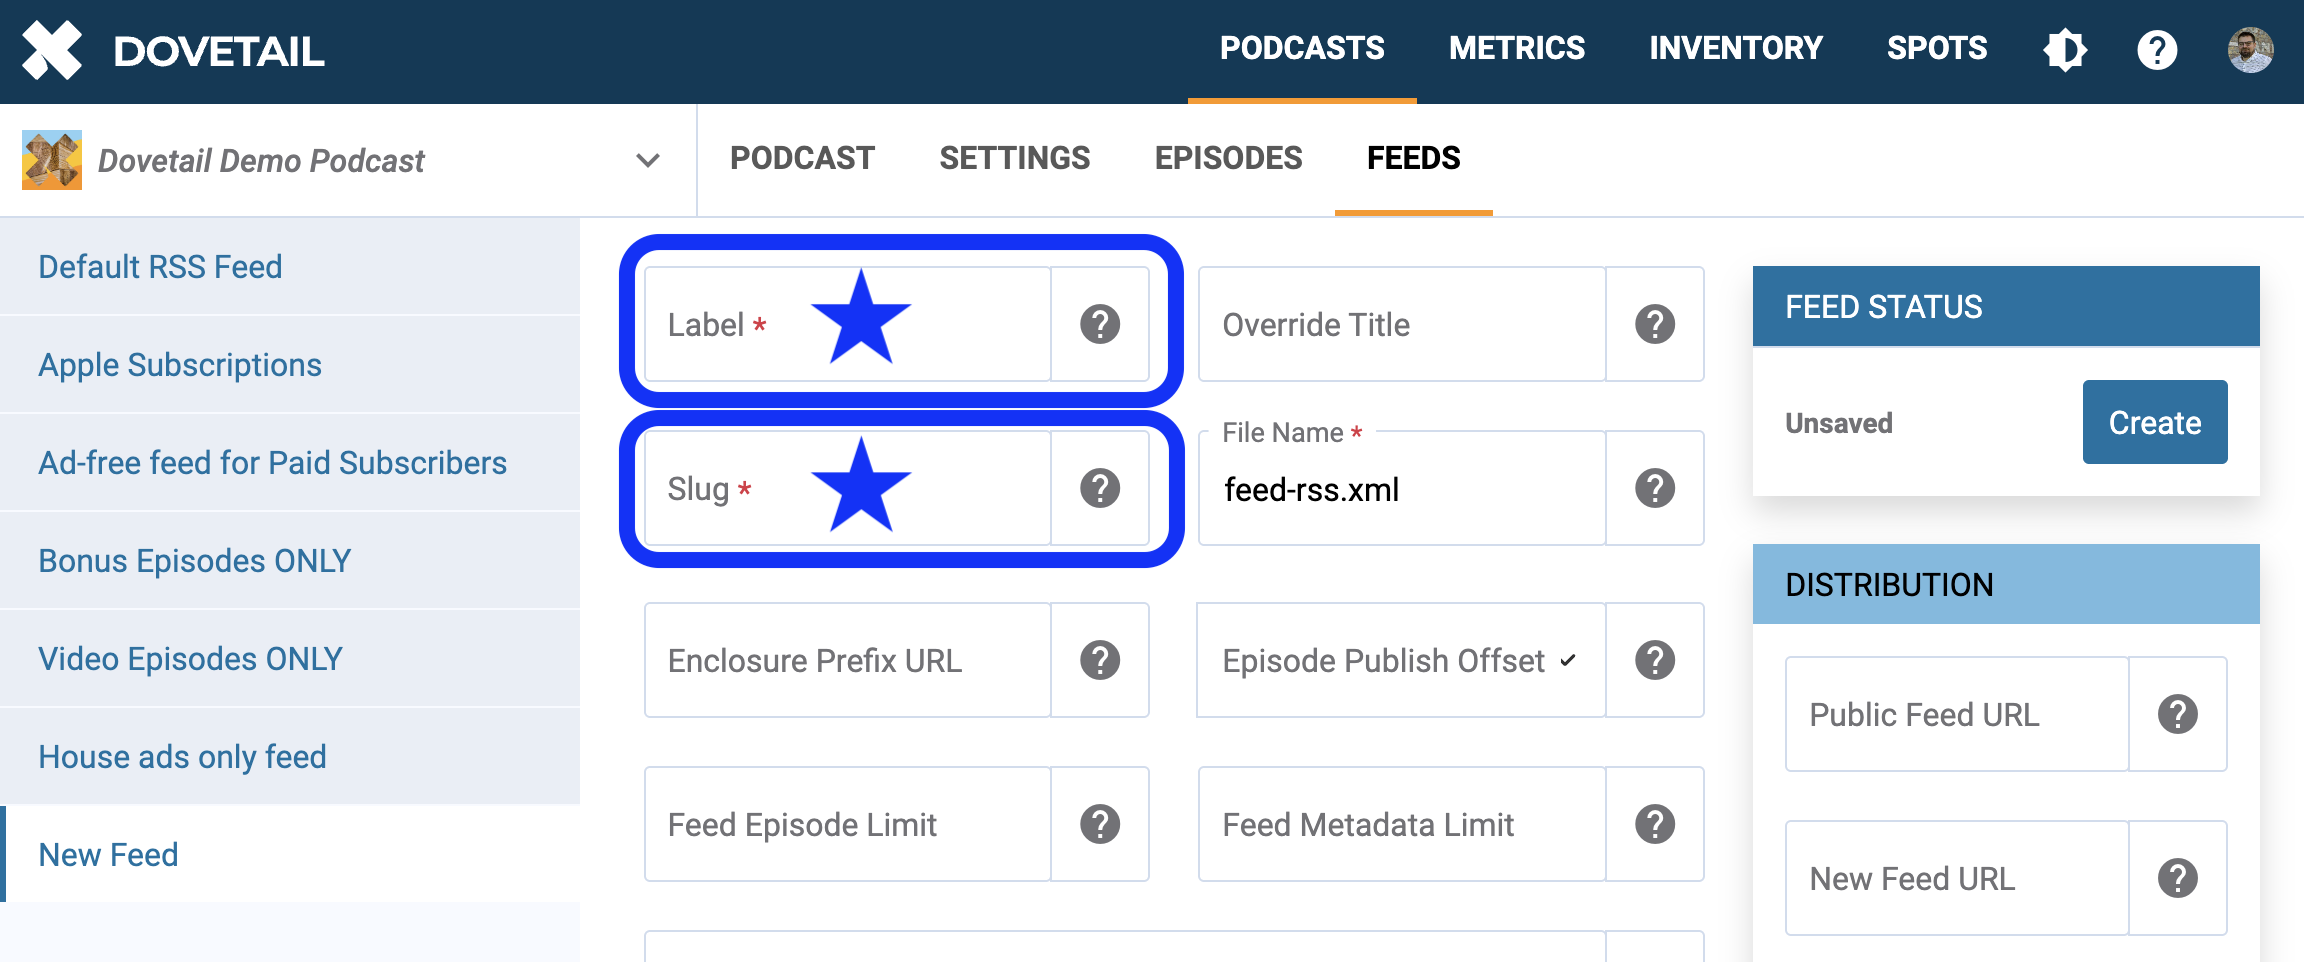Screen dimensions: 2304x962
Task: Click the help icon beside Label field
Action: pyautogui.click(x=1100, y=324)
